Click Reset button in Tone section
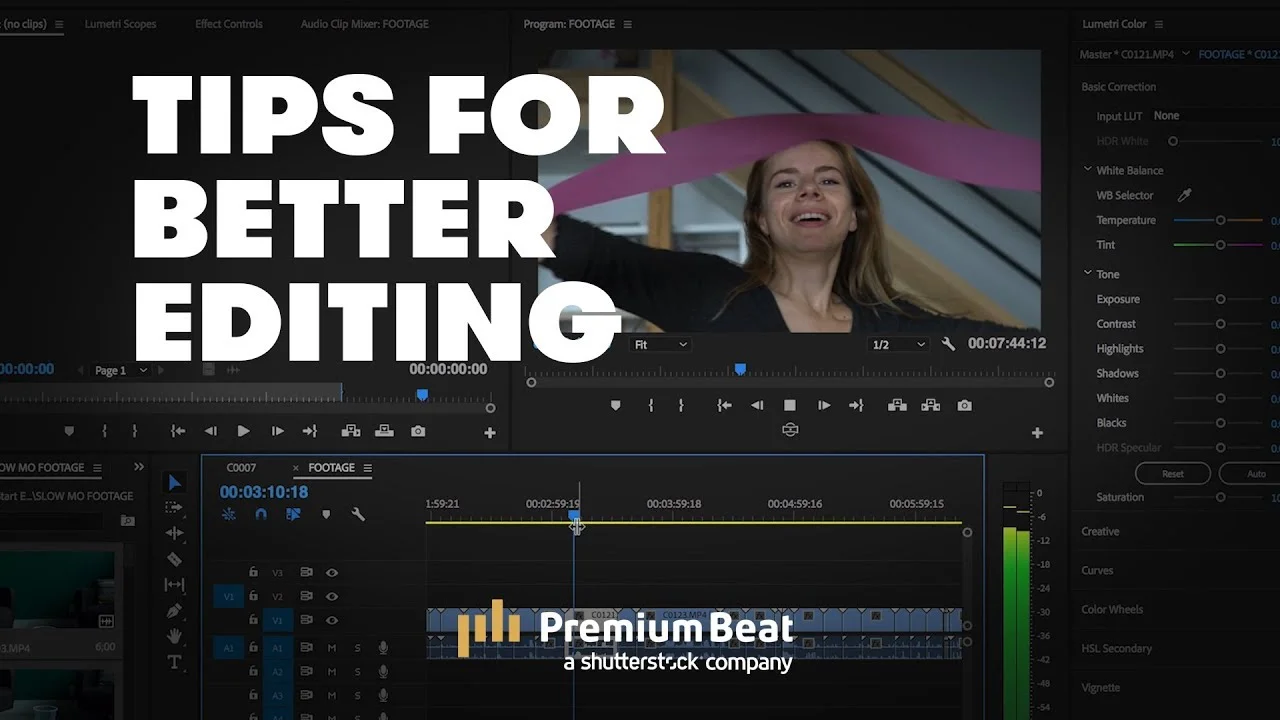 1173,474
